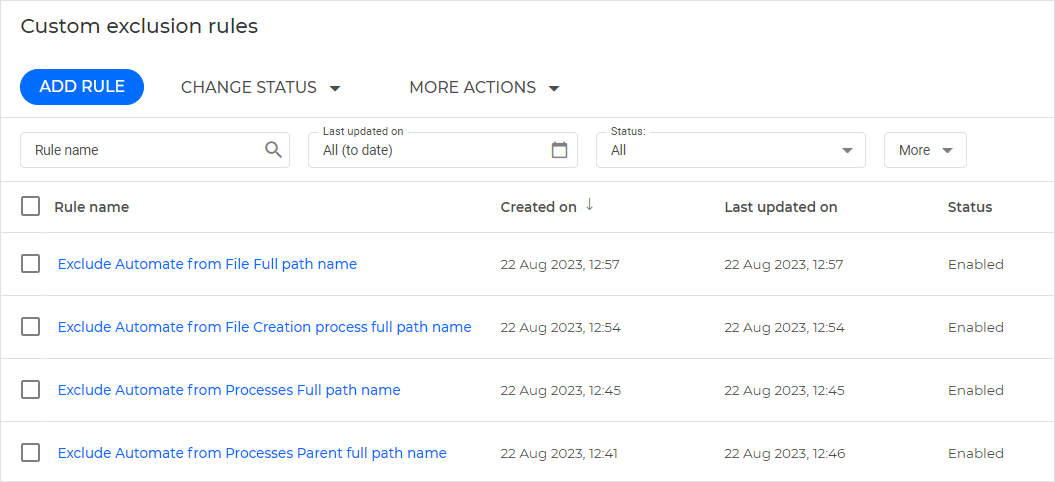Mark checkbox for Processes Parent full path rule
Viewport: 1055px width, 482px height.
tap(31, 453)
